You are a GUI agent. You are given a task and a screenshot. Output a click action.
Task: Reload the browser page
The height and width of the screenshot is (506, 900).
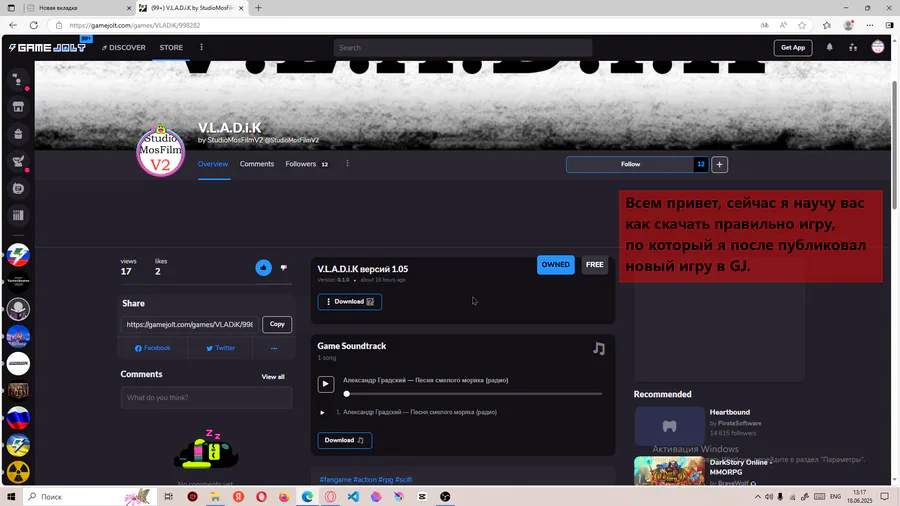(x=34, y=25)
